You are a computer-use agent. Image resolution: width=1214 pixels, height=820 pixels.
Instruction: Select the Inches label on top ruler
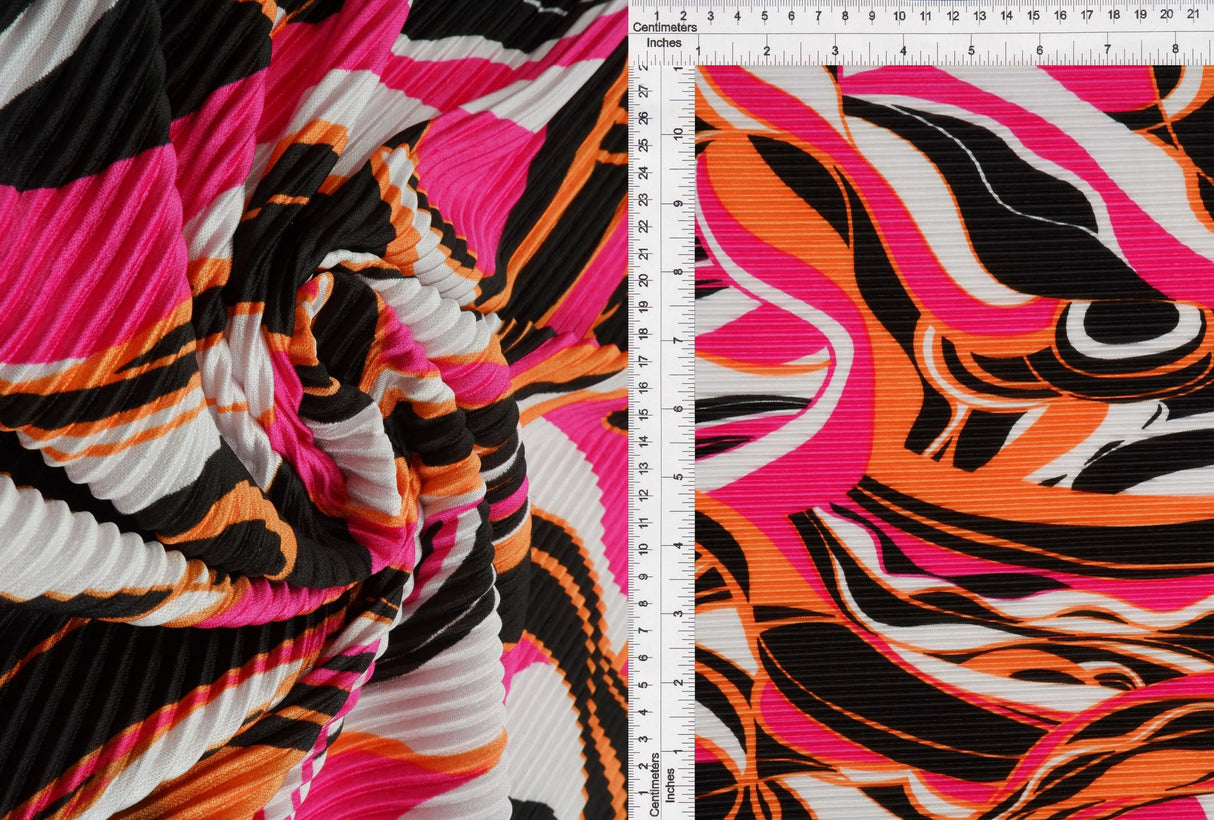(663, 42)
